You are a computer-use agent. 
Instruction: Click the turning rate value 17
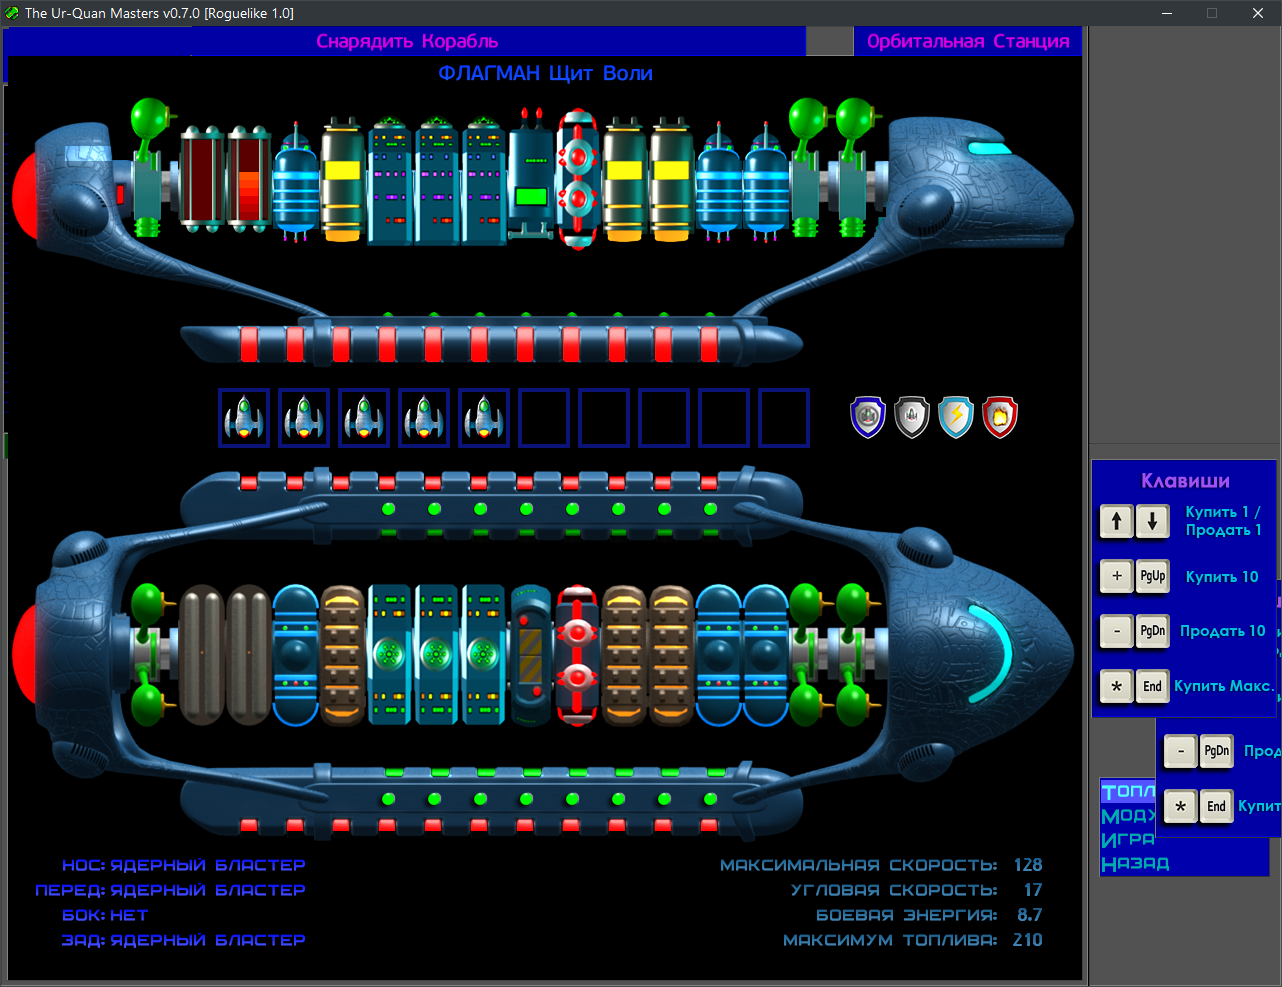(x=1032, y=890)
